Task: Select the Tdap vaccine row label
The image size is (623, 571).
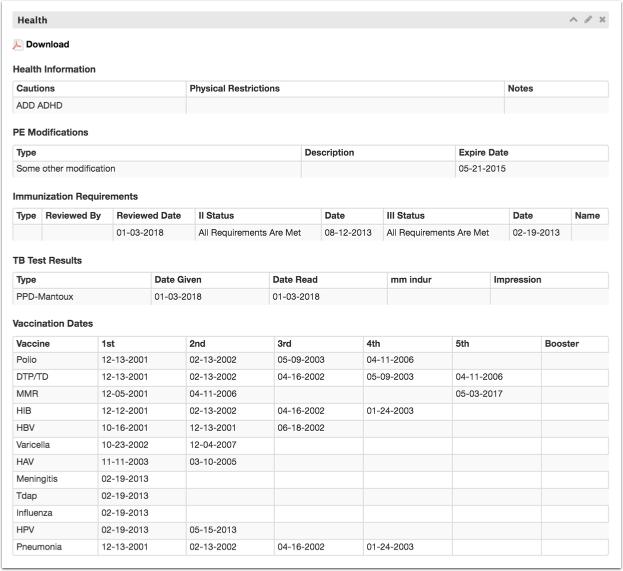Action: (27, 496)
